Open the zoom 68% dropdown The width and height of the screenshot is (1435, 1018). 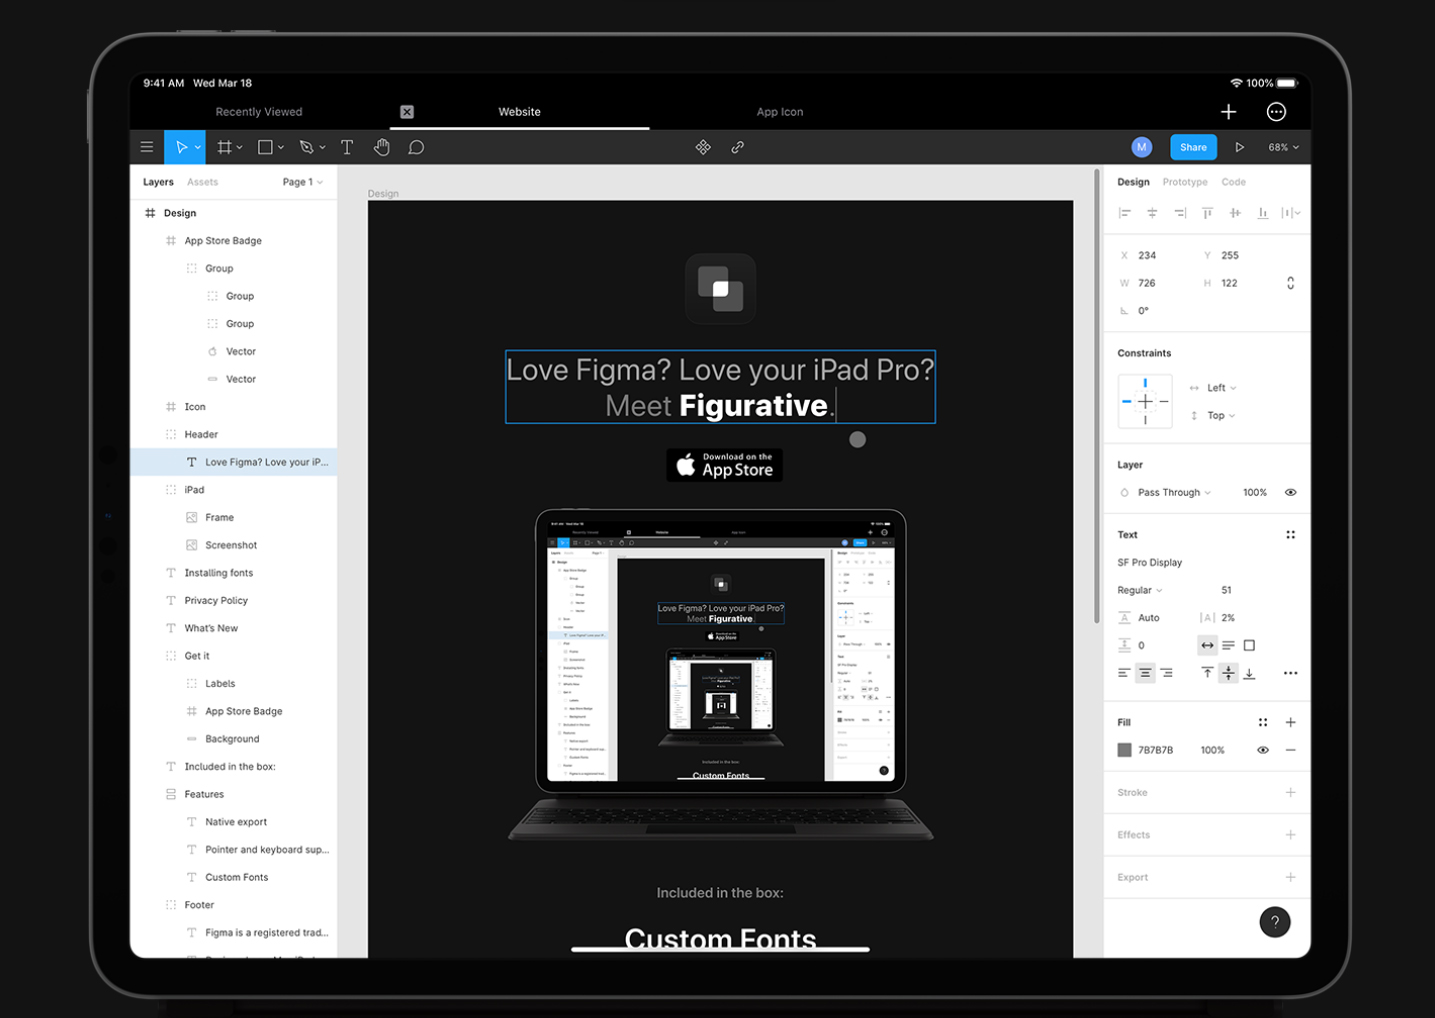pos(1284,147)
